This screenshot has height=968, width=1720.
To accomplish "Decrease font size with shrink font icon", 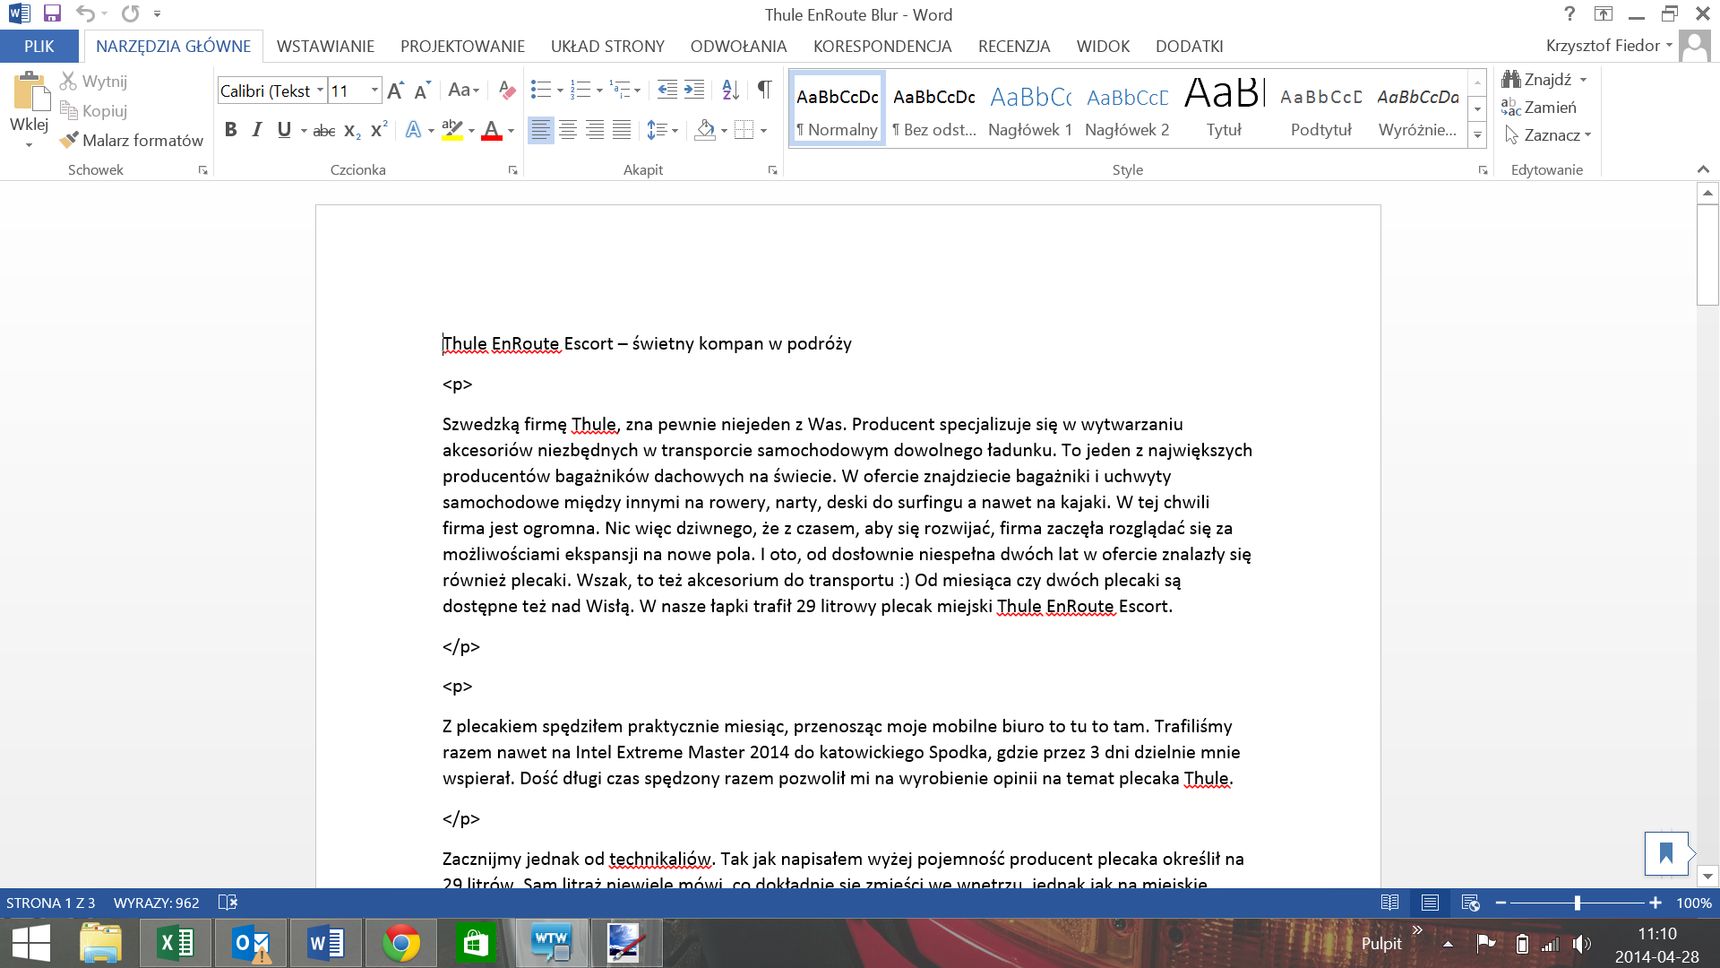I will pyautogui.click(x=422, y=91).
